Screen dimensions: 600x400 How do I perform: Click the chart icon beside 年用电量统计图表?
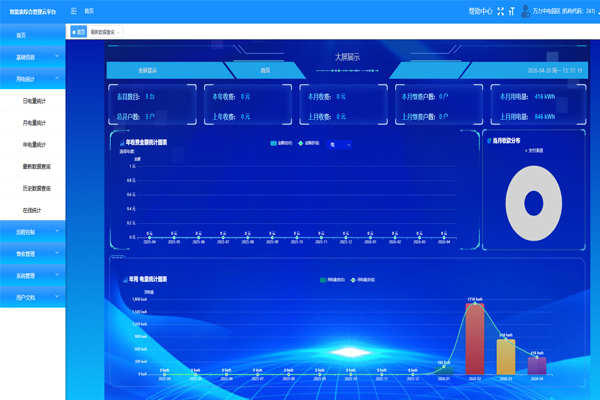(x=122, y=279)
